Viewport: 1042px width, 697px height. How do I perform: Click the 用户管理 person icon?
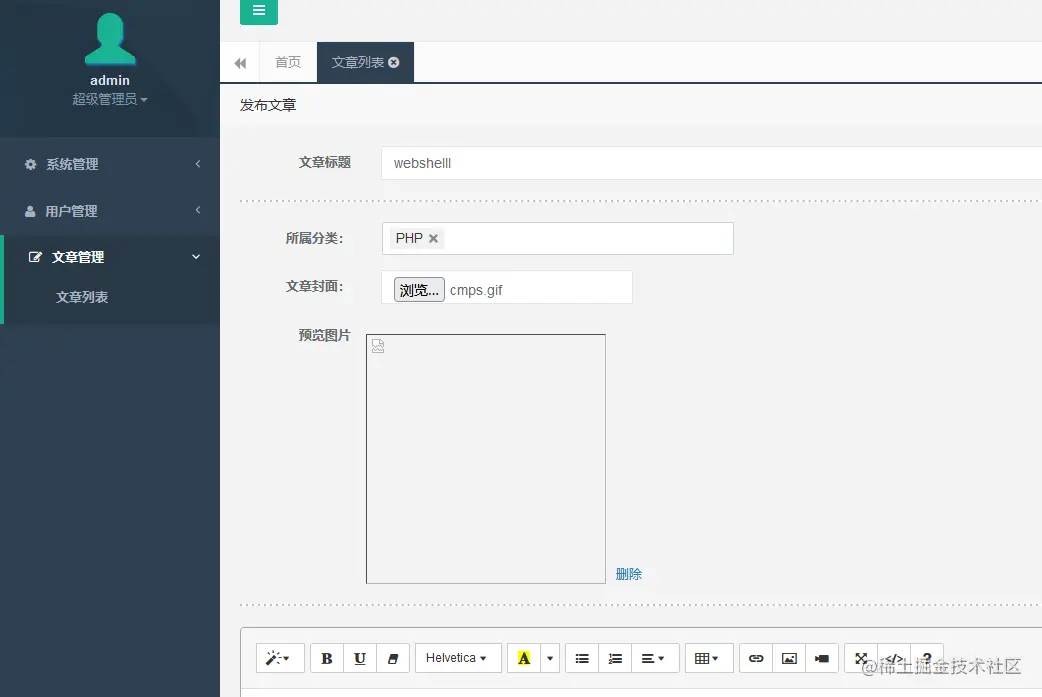(30, 211)
